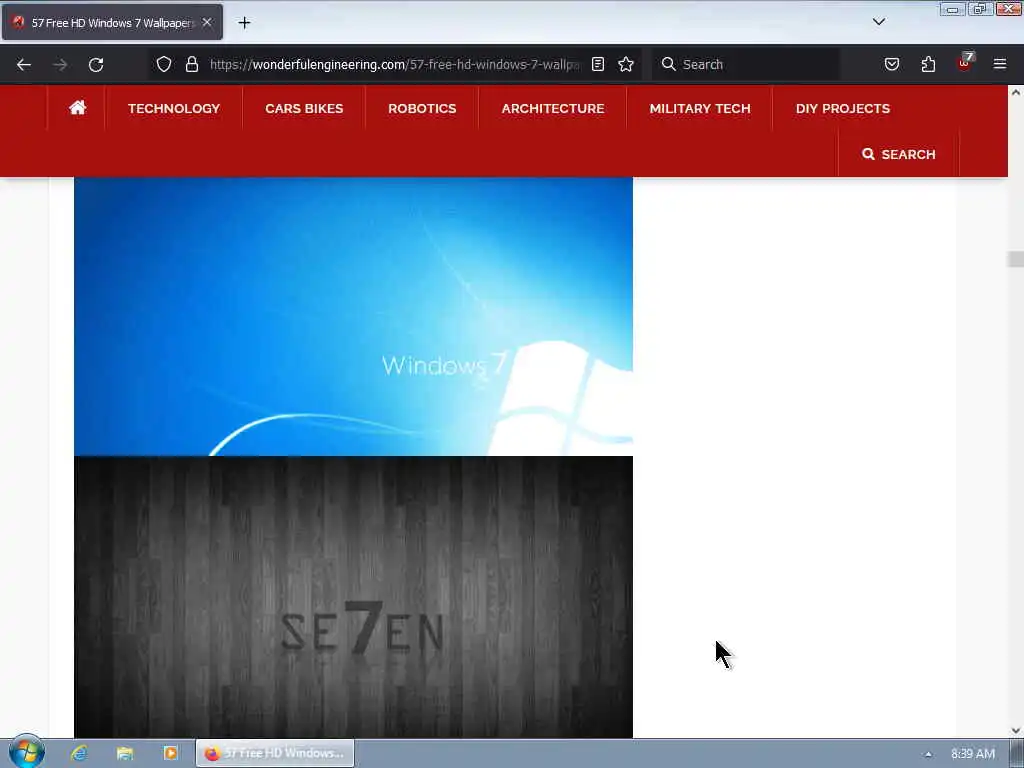
Task: Expand the list all tabs chevron
Action: coord(879,22)
